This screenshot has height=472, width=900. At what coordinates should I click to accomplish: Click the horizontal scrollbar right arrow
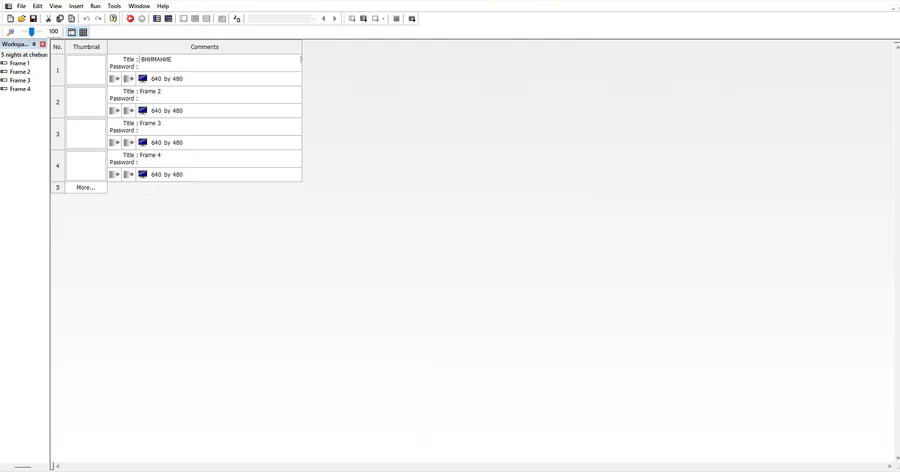click(890, 466)
